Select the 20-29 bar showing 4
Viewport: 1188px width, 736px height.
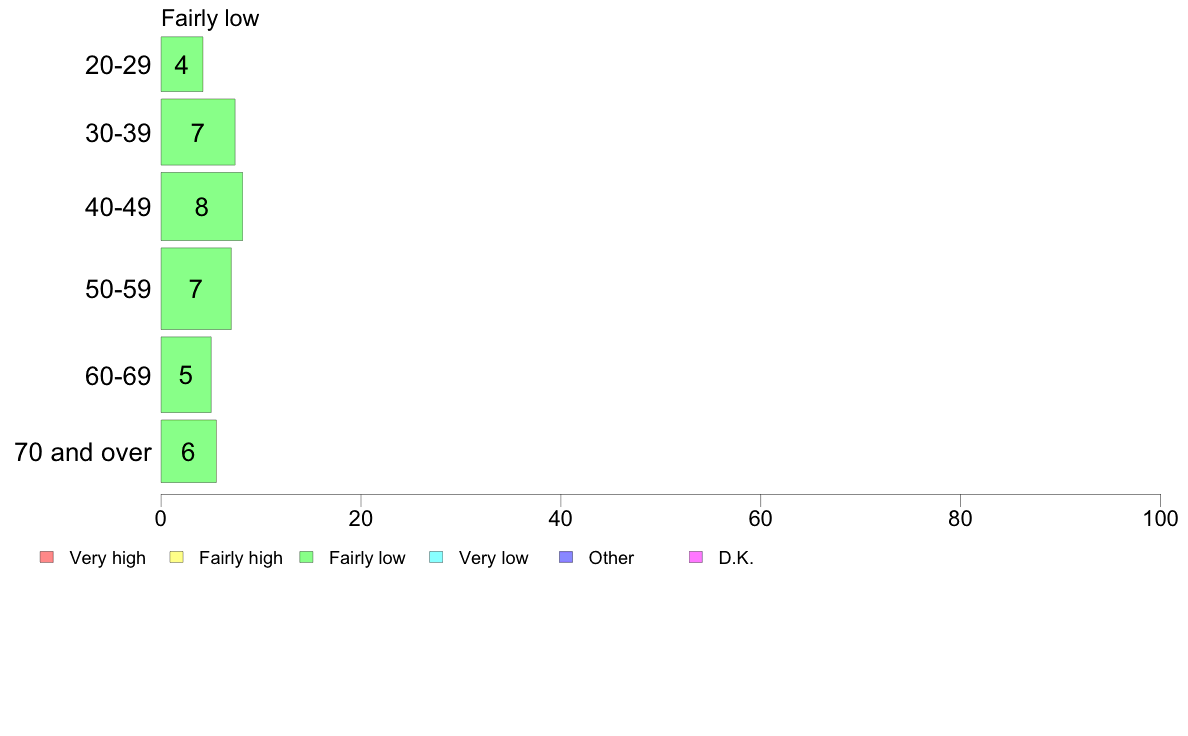[x=182, y=64]
